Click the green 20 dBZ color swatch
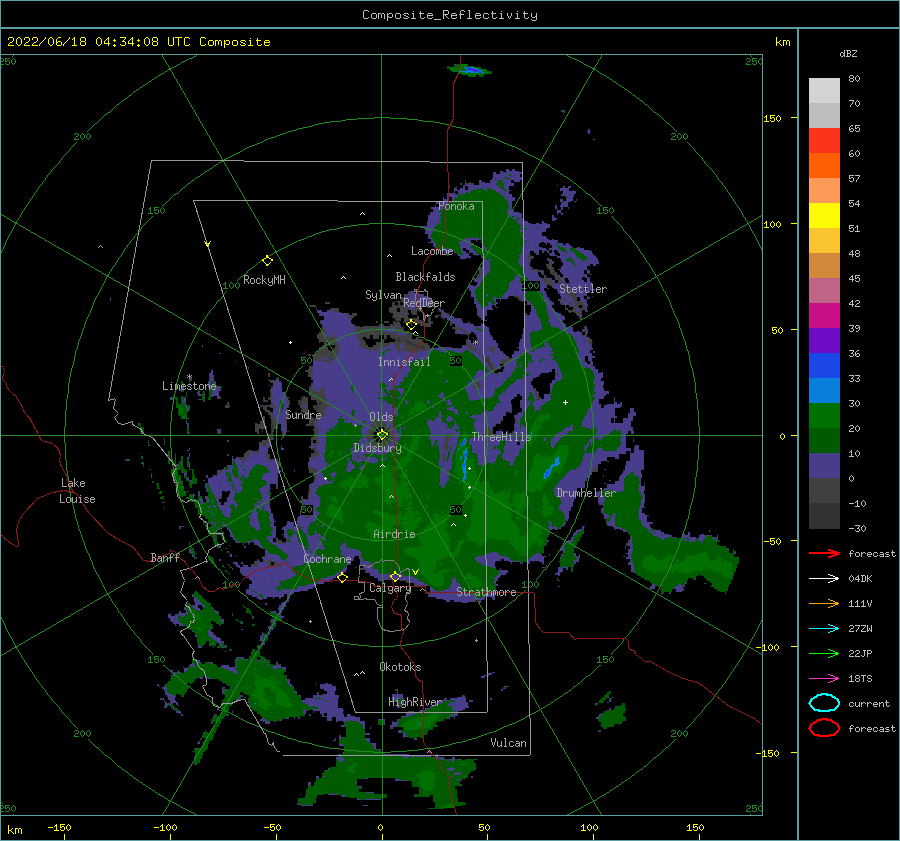900x841 pixels. point(824,416)
